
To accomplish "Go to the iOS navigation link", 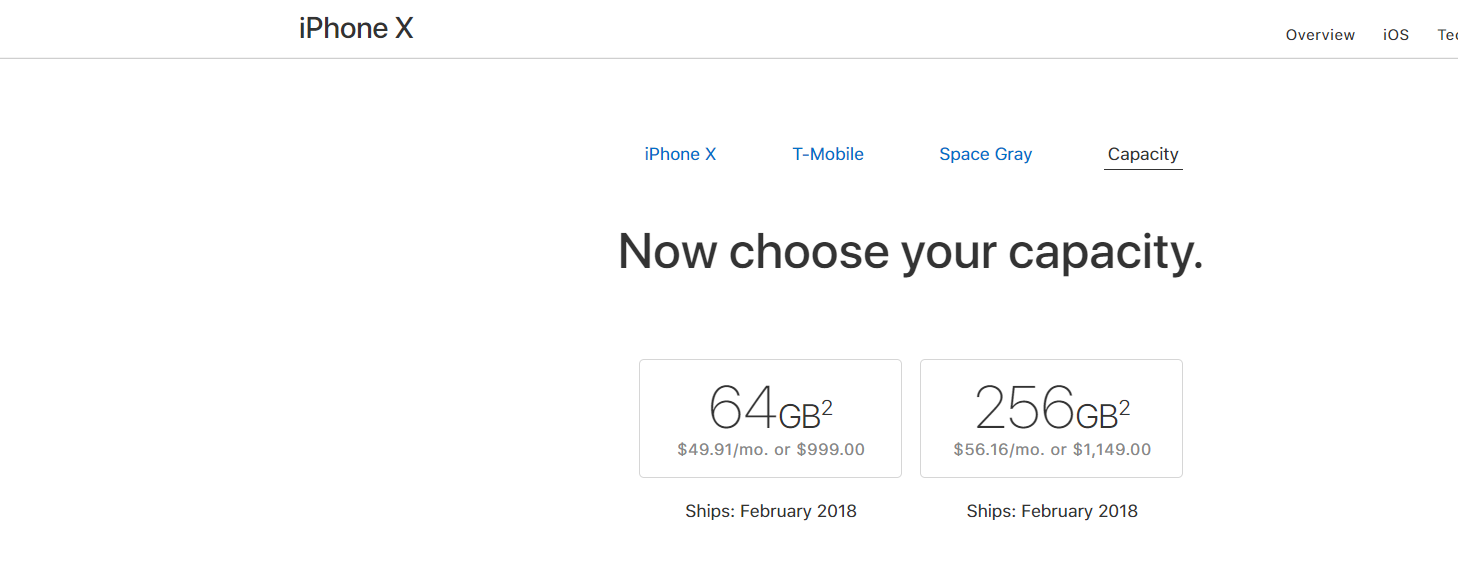I will click(1396, 35).
